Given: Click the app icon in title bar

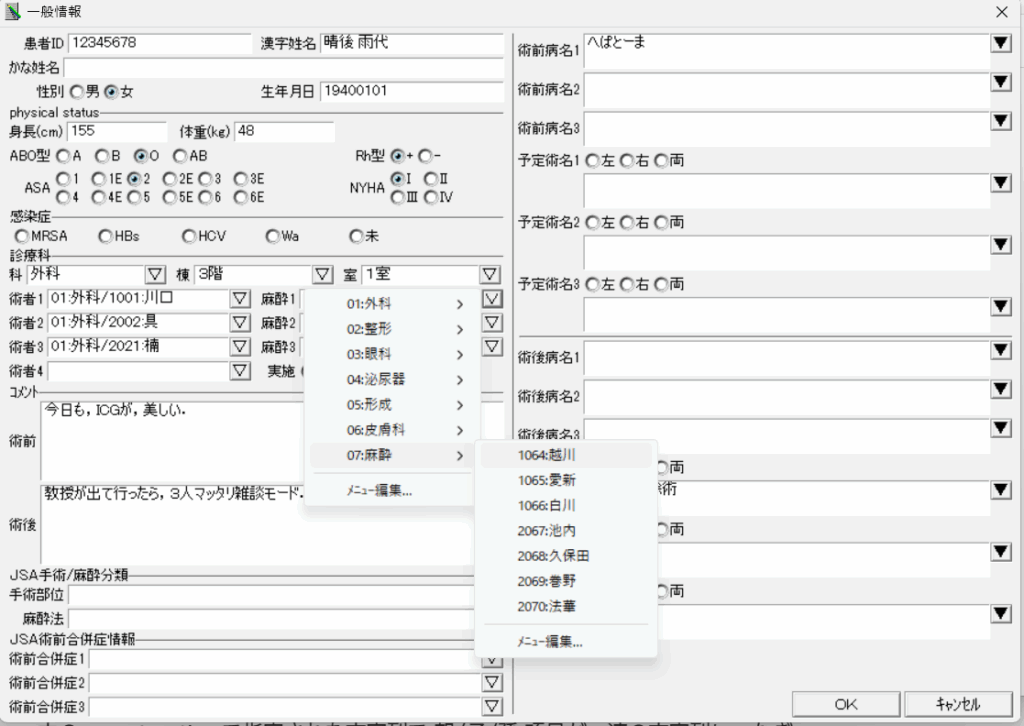Looking at the screenshot, I should point(13,12).
